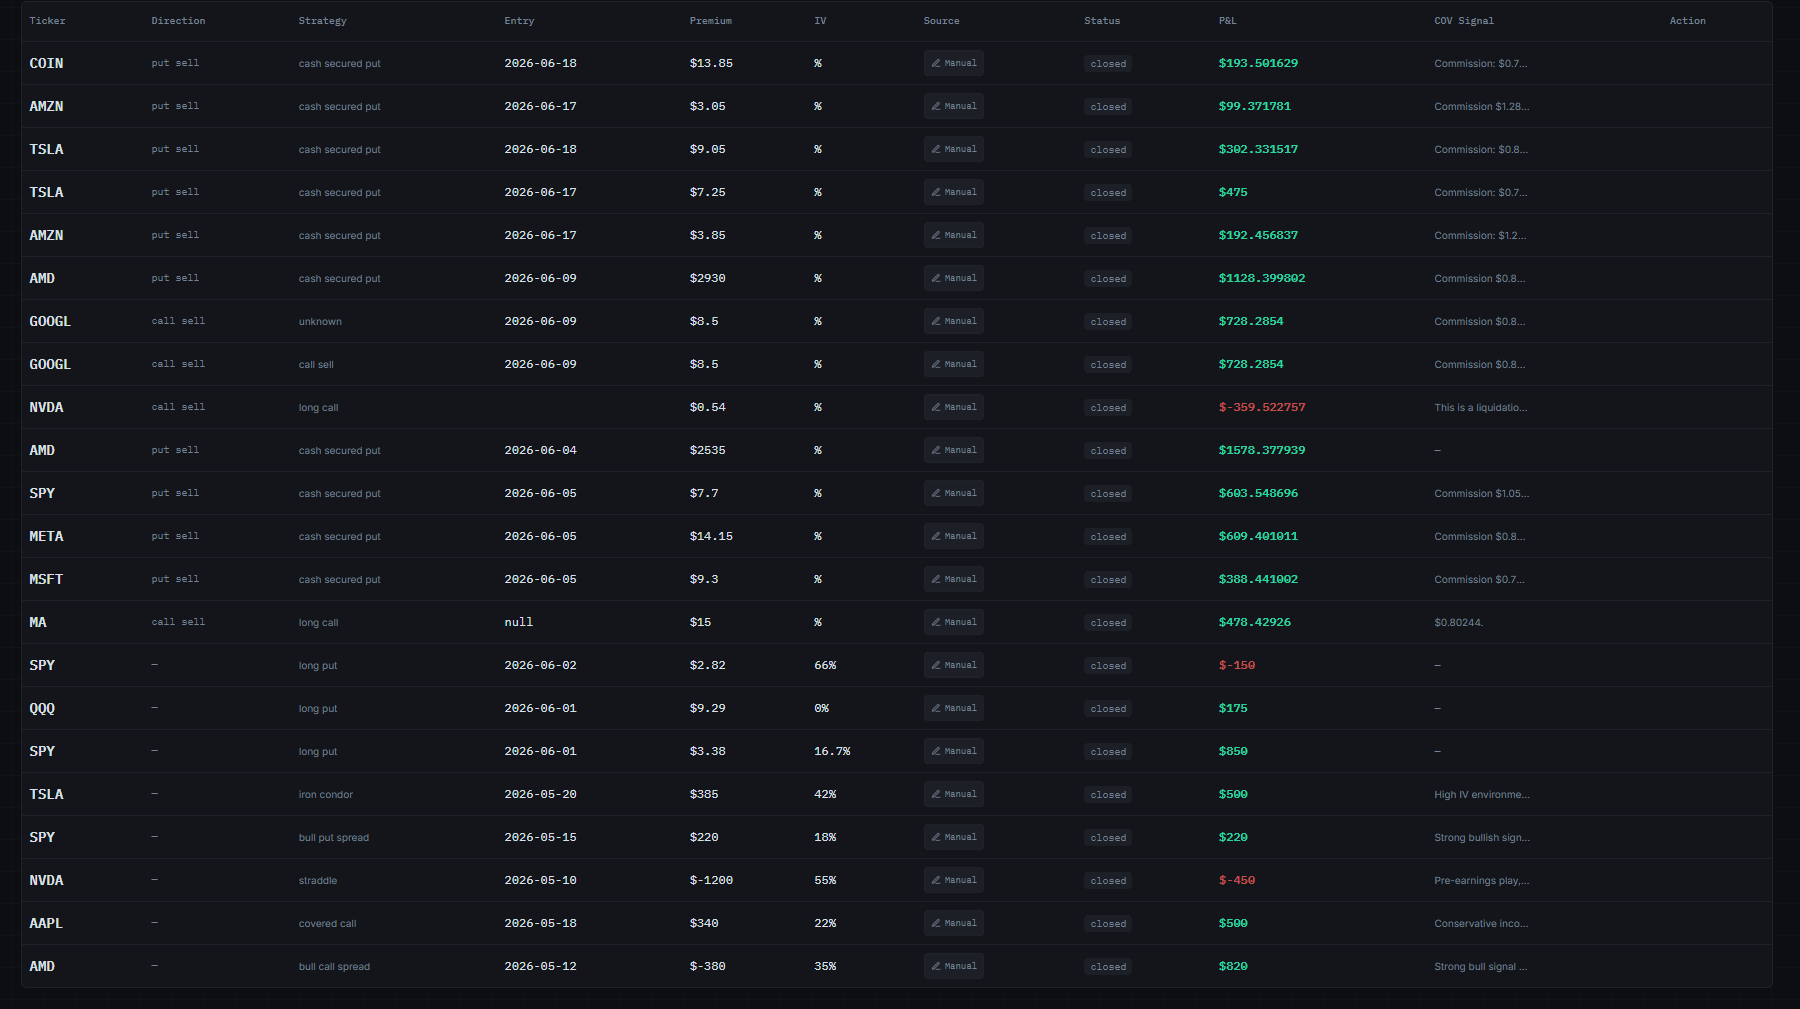Click the premium value $2930

coord(707,278)
